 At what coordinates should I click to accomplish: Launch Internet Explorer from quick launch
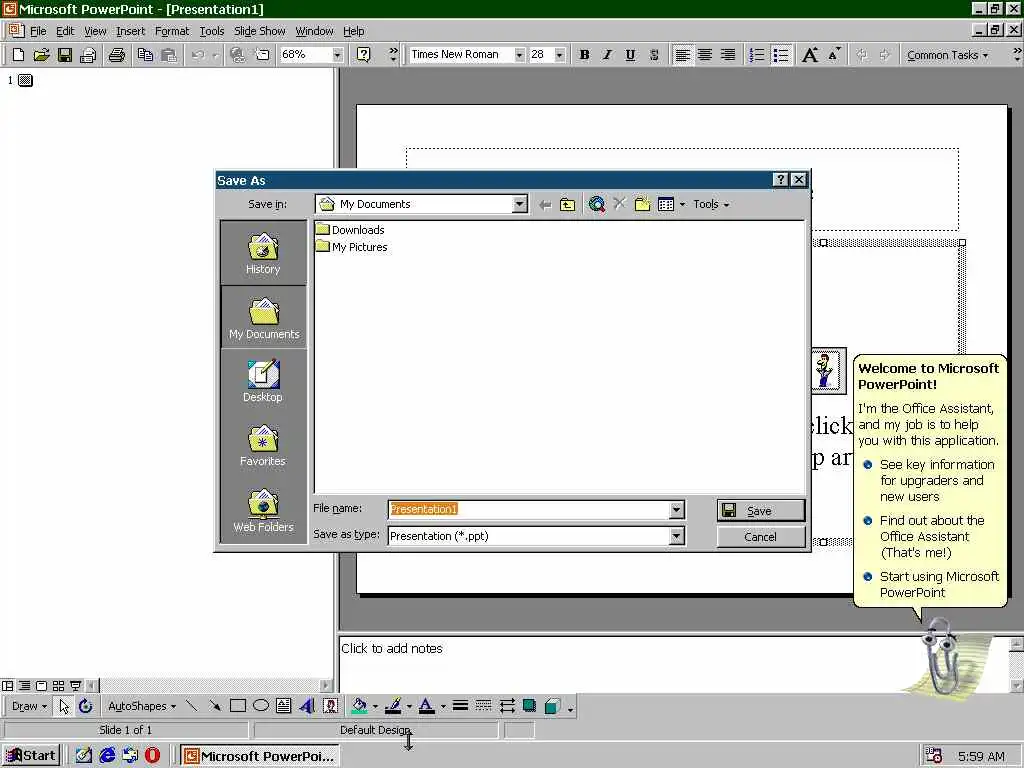point(107,756)
